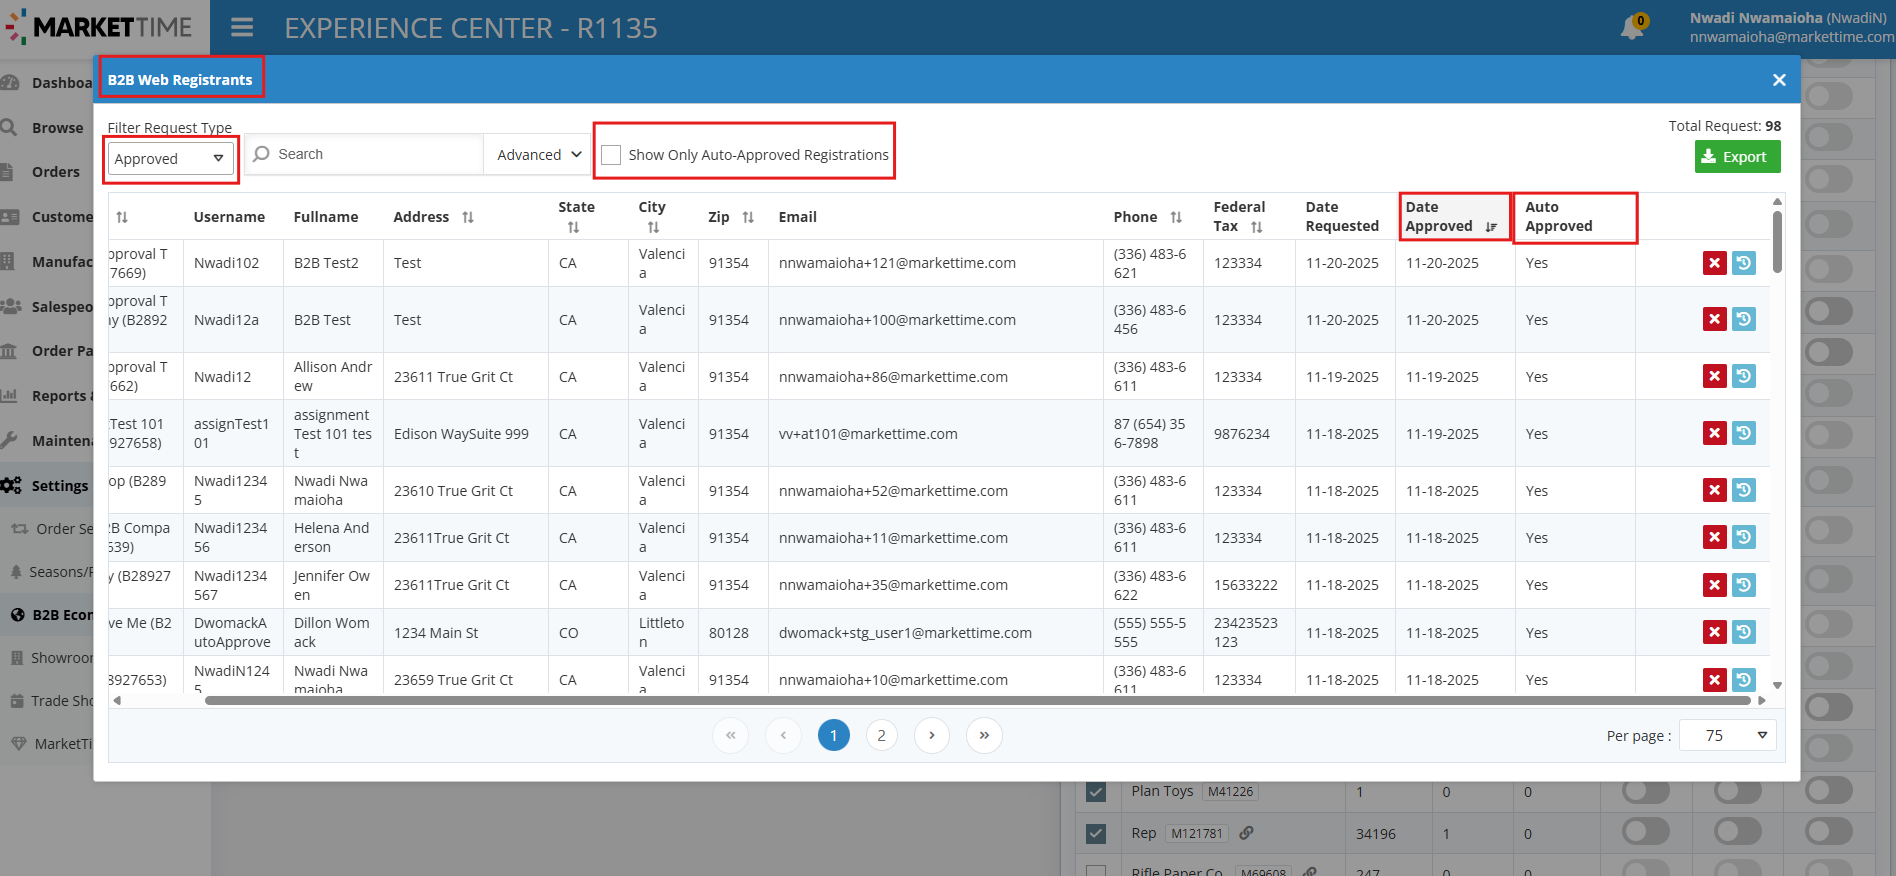
Task: Open the Filter Request Type dropdown
Action: tap(170, 159)
